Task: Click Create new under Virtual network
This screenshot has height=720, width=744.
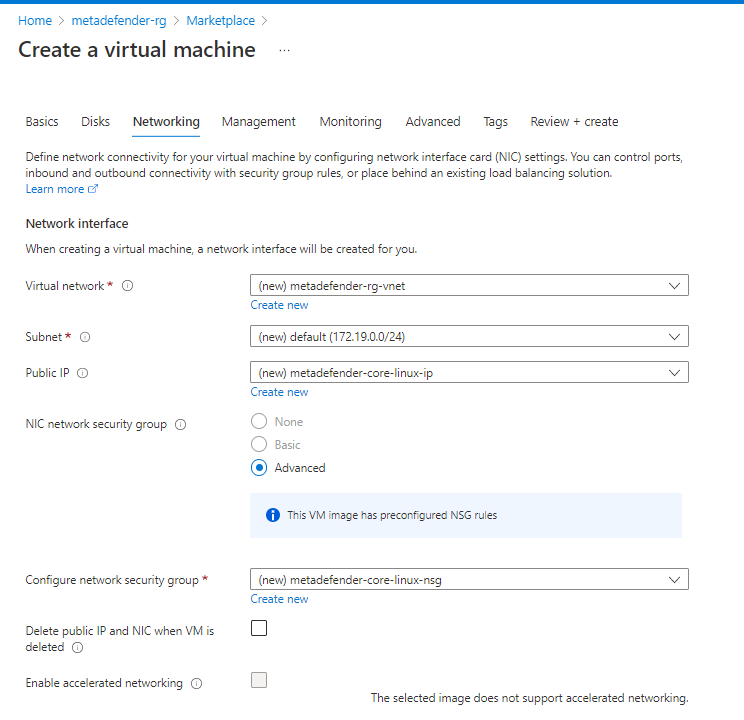Action: pyautogui.click(x=279, y=305)
